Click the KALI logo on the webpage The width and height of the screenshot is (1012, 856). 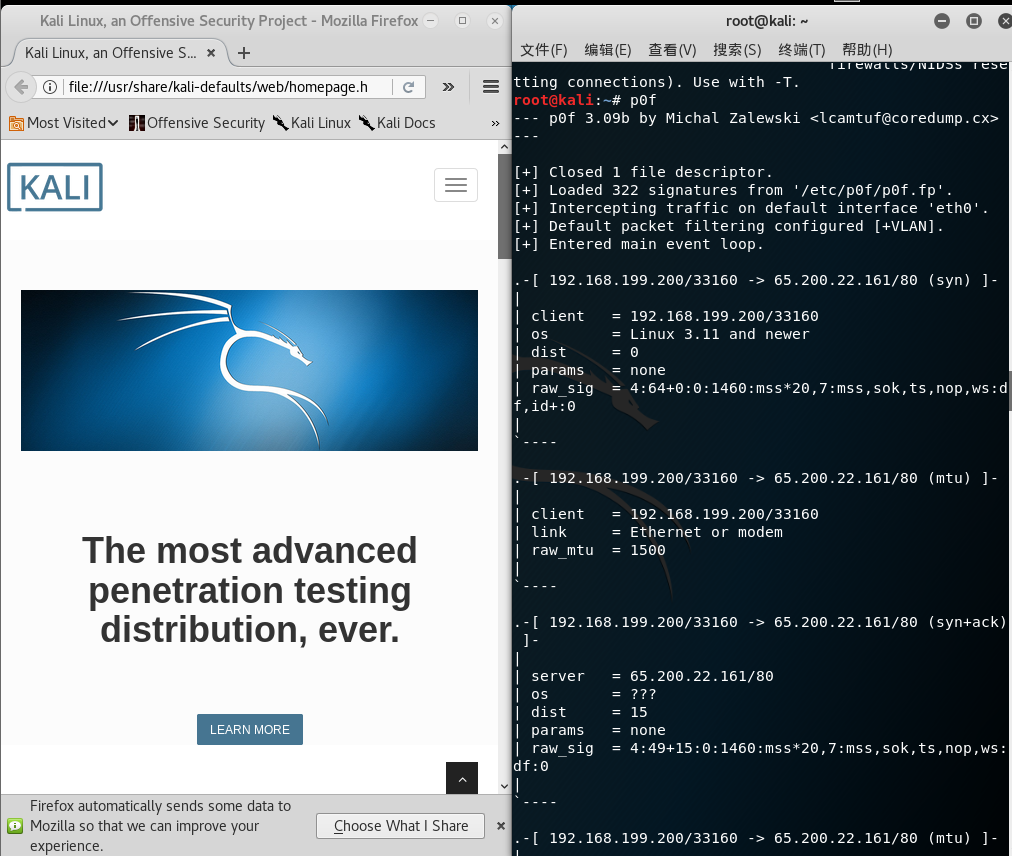[54, 186]
